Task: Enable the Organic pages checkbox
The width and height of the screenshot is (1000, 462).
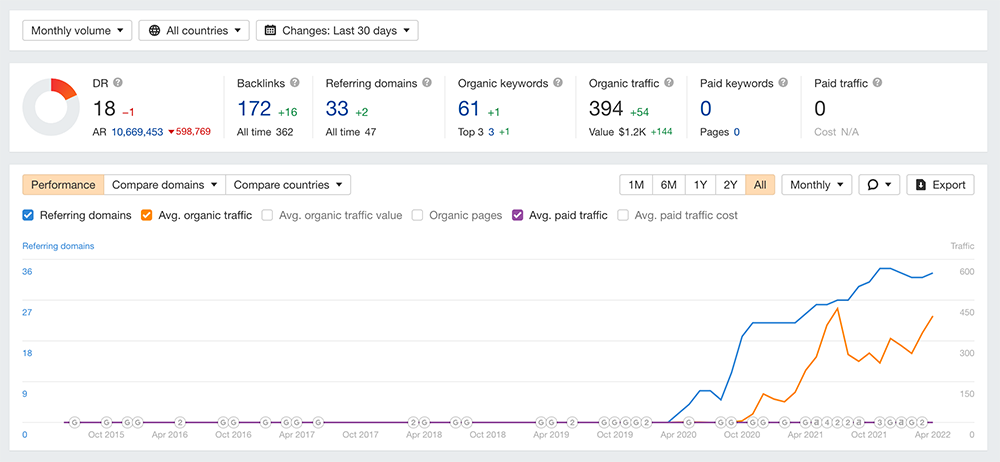Action: [x=418, y=215]
